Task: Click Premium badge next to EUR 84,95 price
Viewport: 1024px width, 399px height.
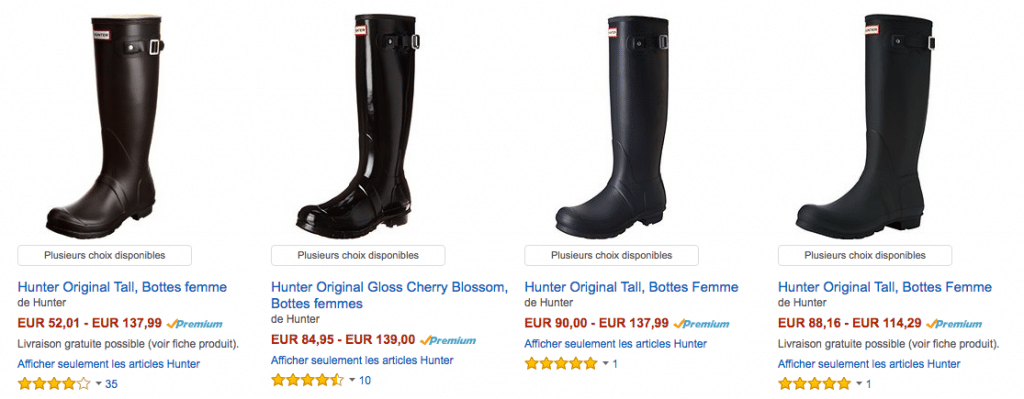Action: coord(448,340)
